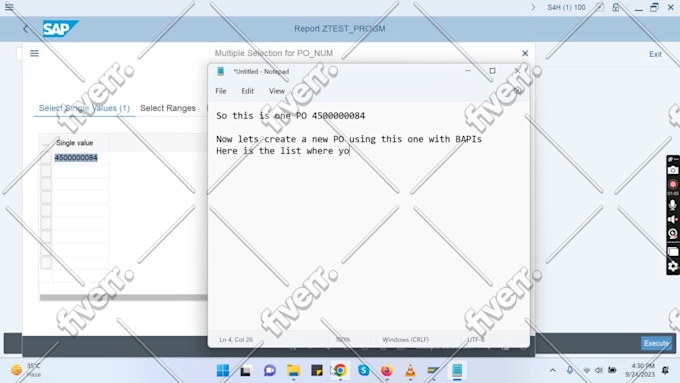This screenshot has height=383, width=680.
Task: Open the Notepad Edit menu
Action: coord(248,91)
